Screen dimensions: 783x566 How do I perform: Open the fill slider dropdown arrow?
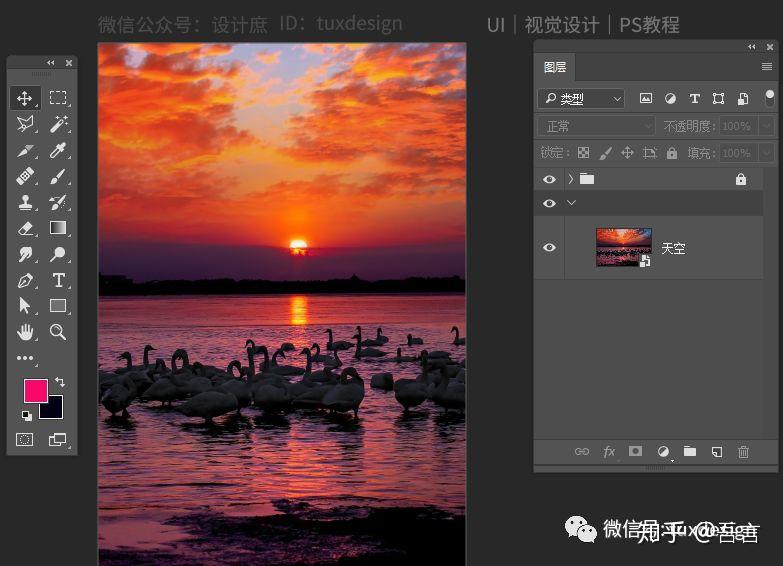[x=767, y=153]
